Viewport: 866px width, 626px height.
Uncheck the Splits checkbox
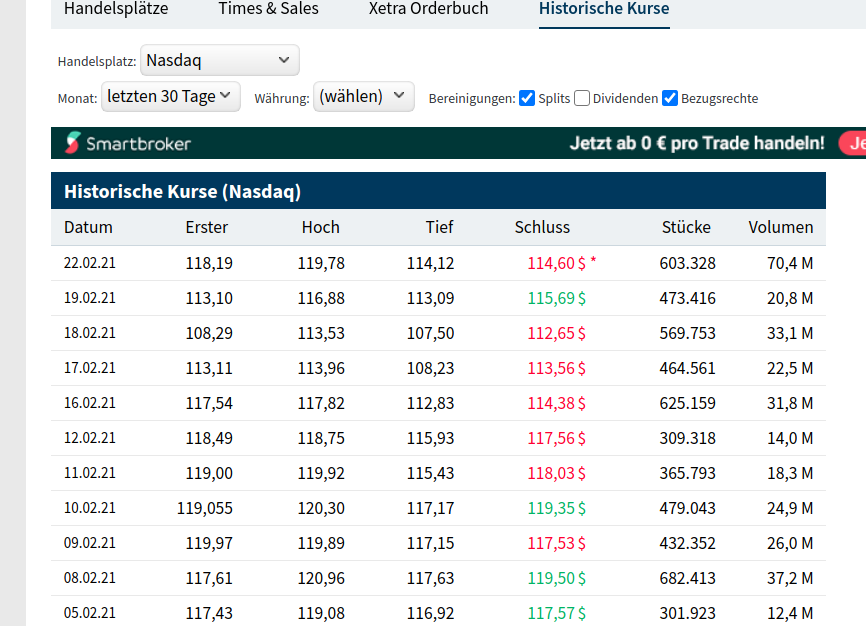click(527, 98)
